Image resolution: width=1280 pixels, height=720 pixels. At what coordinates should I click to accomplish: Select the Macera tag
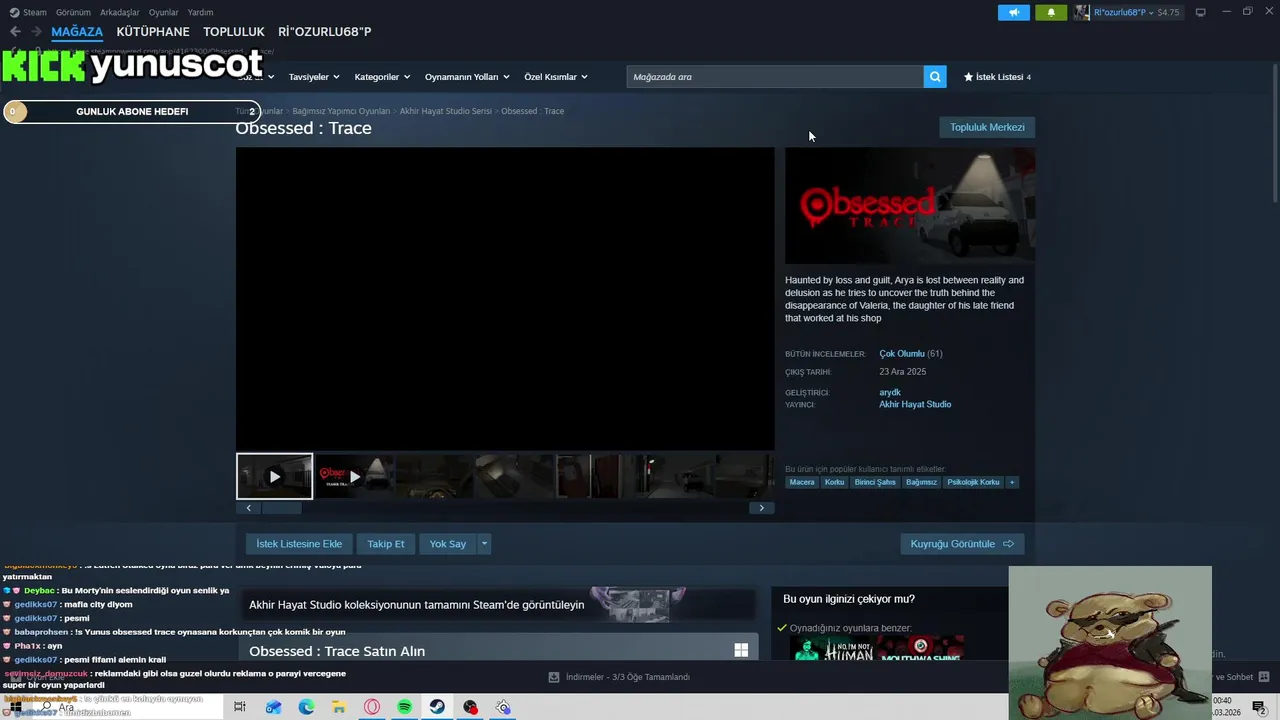[x=802, y=482]
